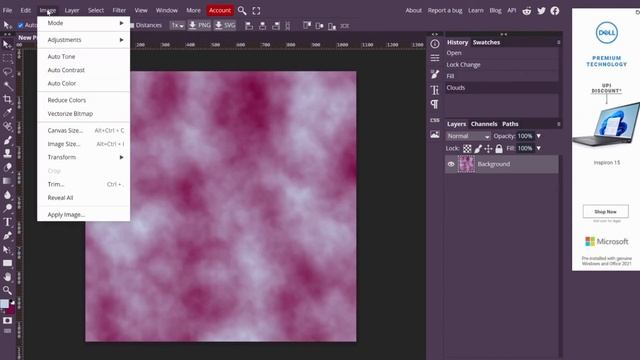640x360 pixels.
Task: Export as PNG button
Action: pyautogui.click(x=200, y=25)
